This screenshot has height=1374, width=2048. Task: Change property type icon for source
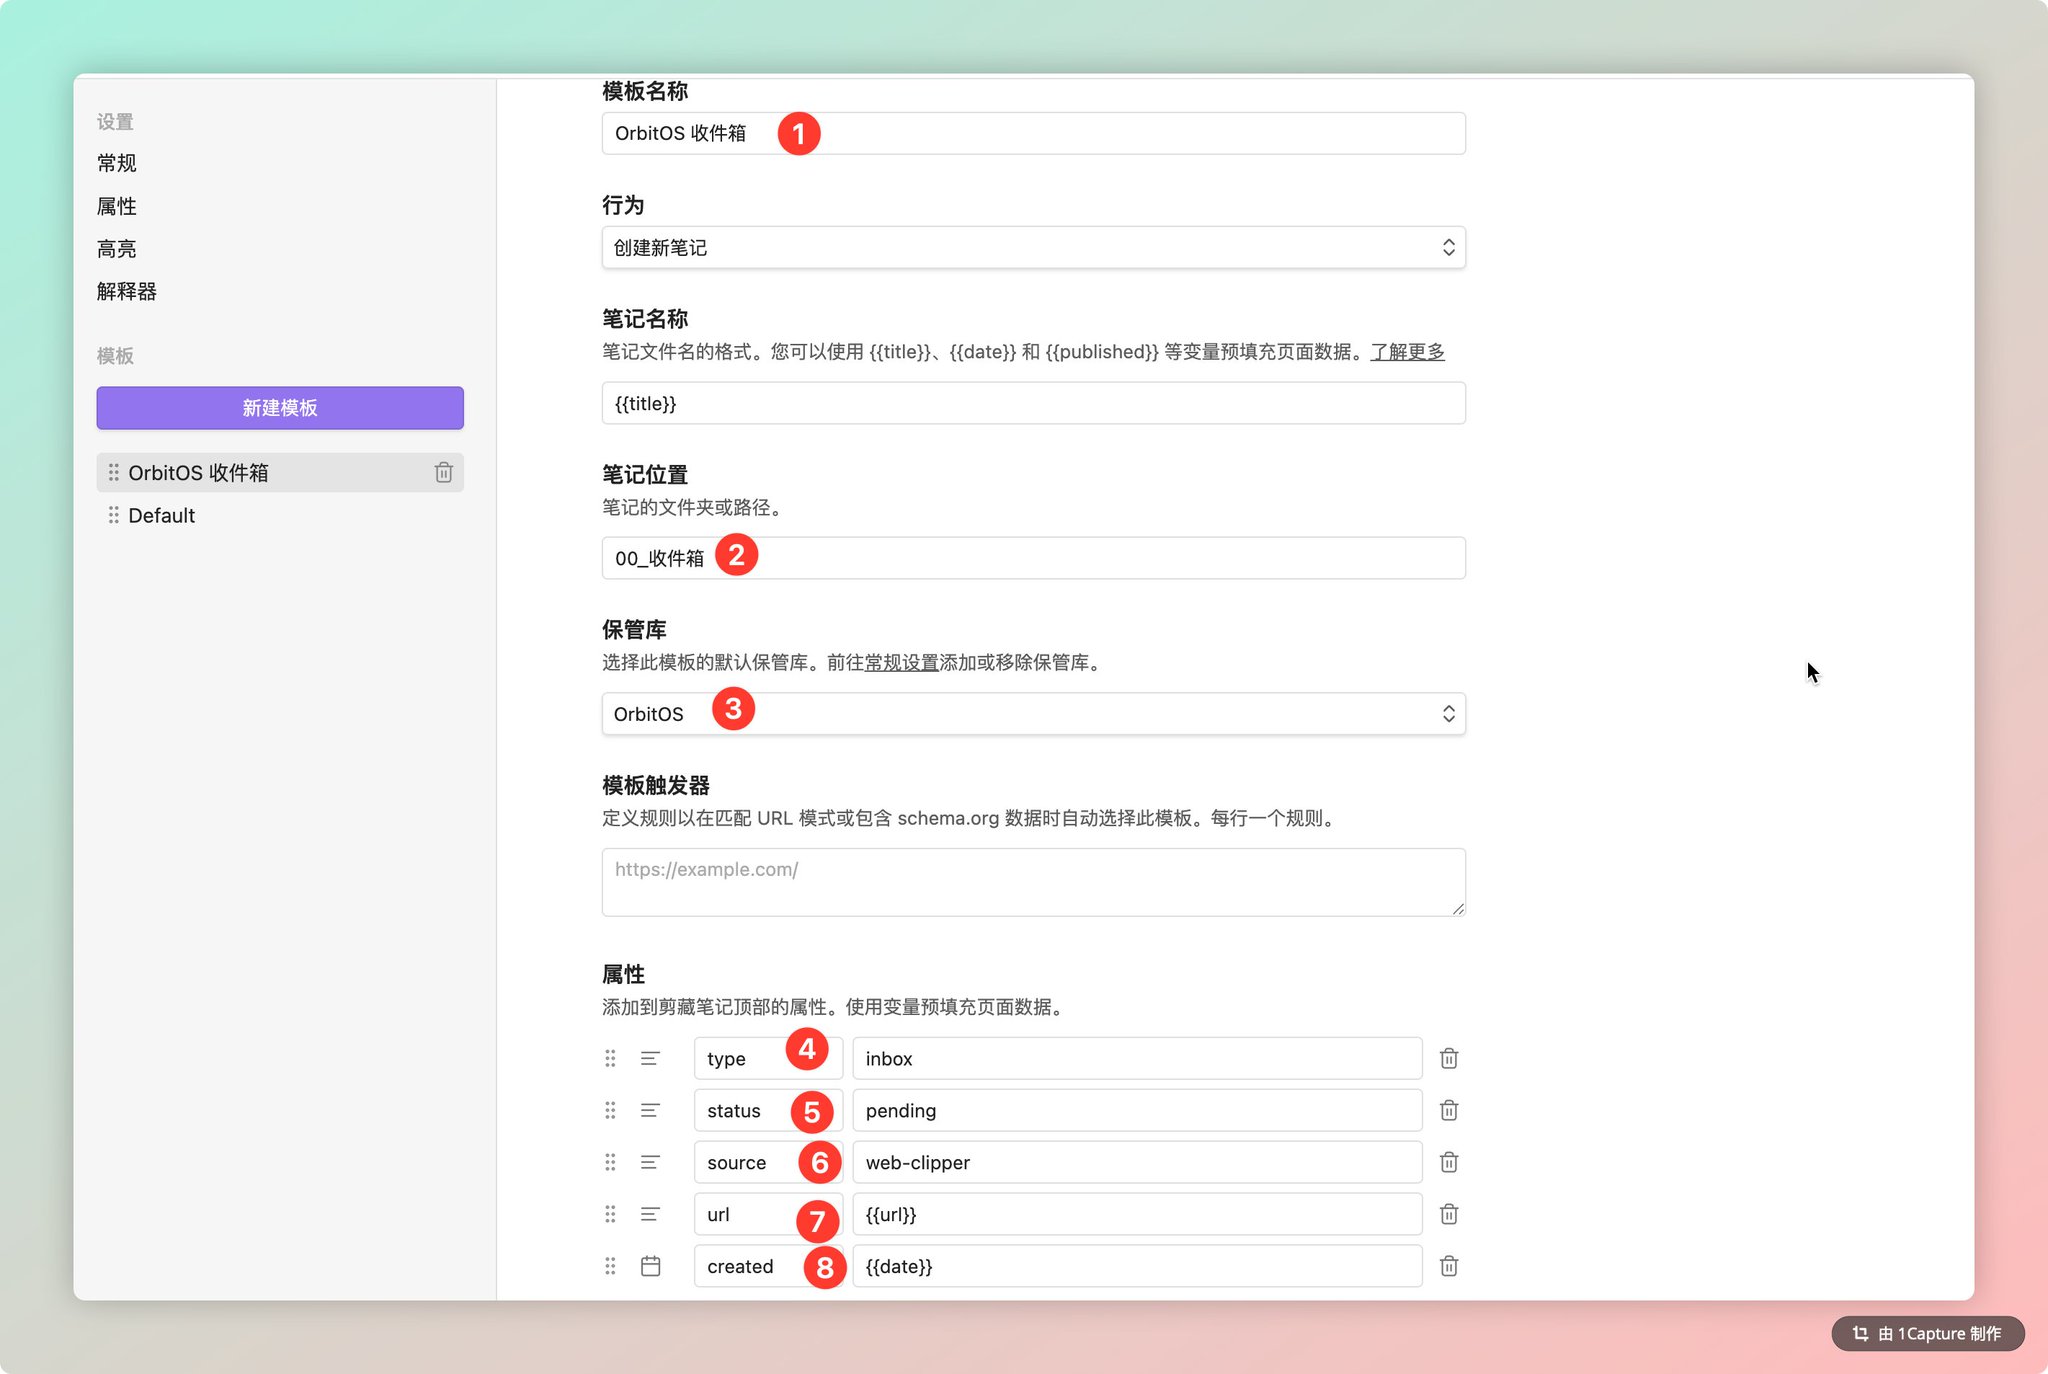tap(650, 1162)
